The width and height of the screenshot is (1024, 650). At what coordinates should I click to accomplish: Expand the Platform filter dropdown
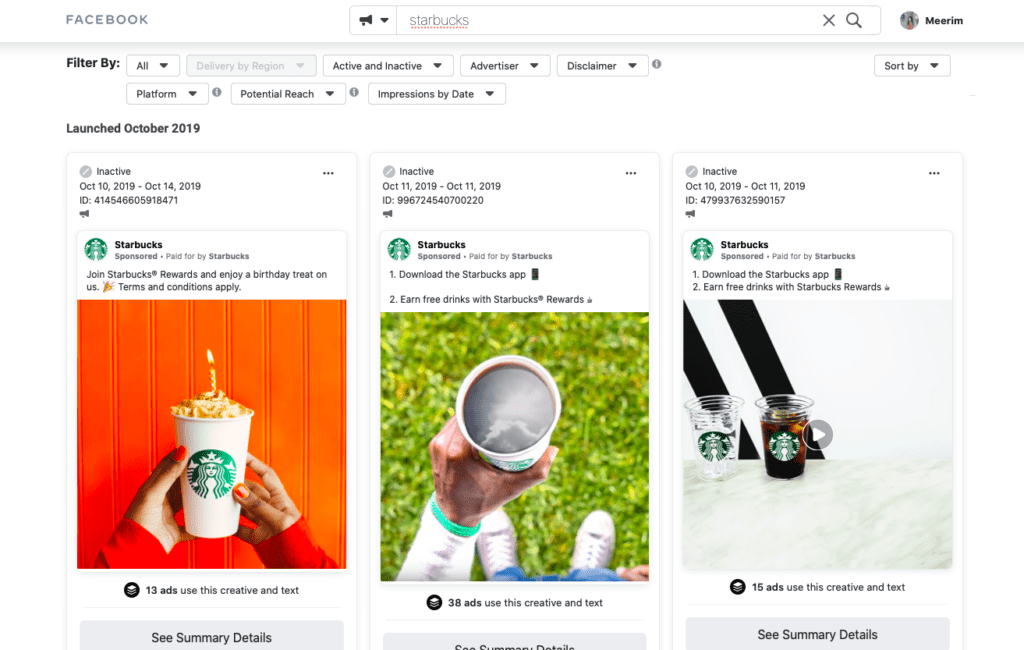[167, 93]
